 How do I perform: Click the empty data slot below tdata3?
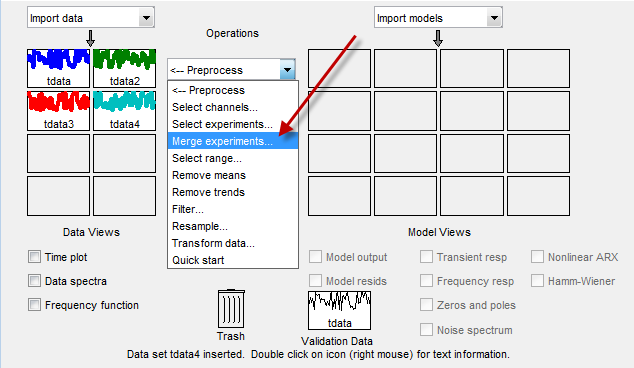(x=59, y=153)
